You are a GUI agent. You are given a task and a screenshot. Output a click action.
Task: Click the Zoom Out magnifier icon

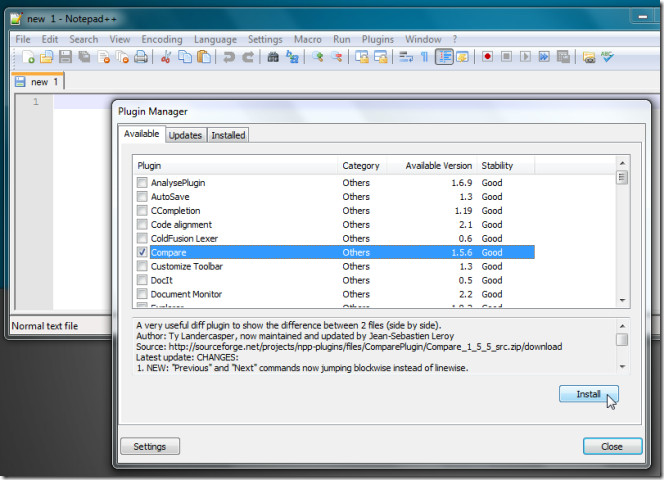(337, 57)
